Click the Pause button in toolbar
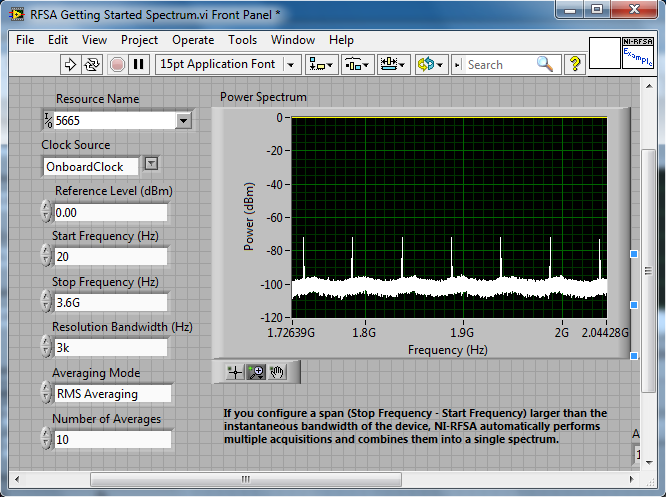Viewport: 667px width, 497px height. 139,64
